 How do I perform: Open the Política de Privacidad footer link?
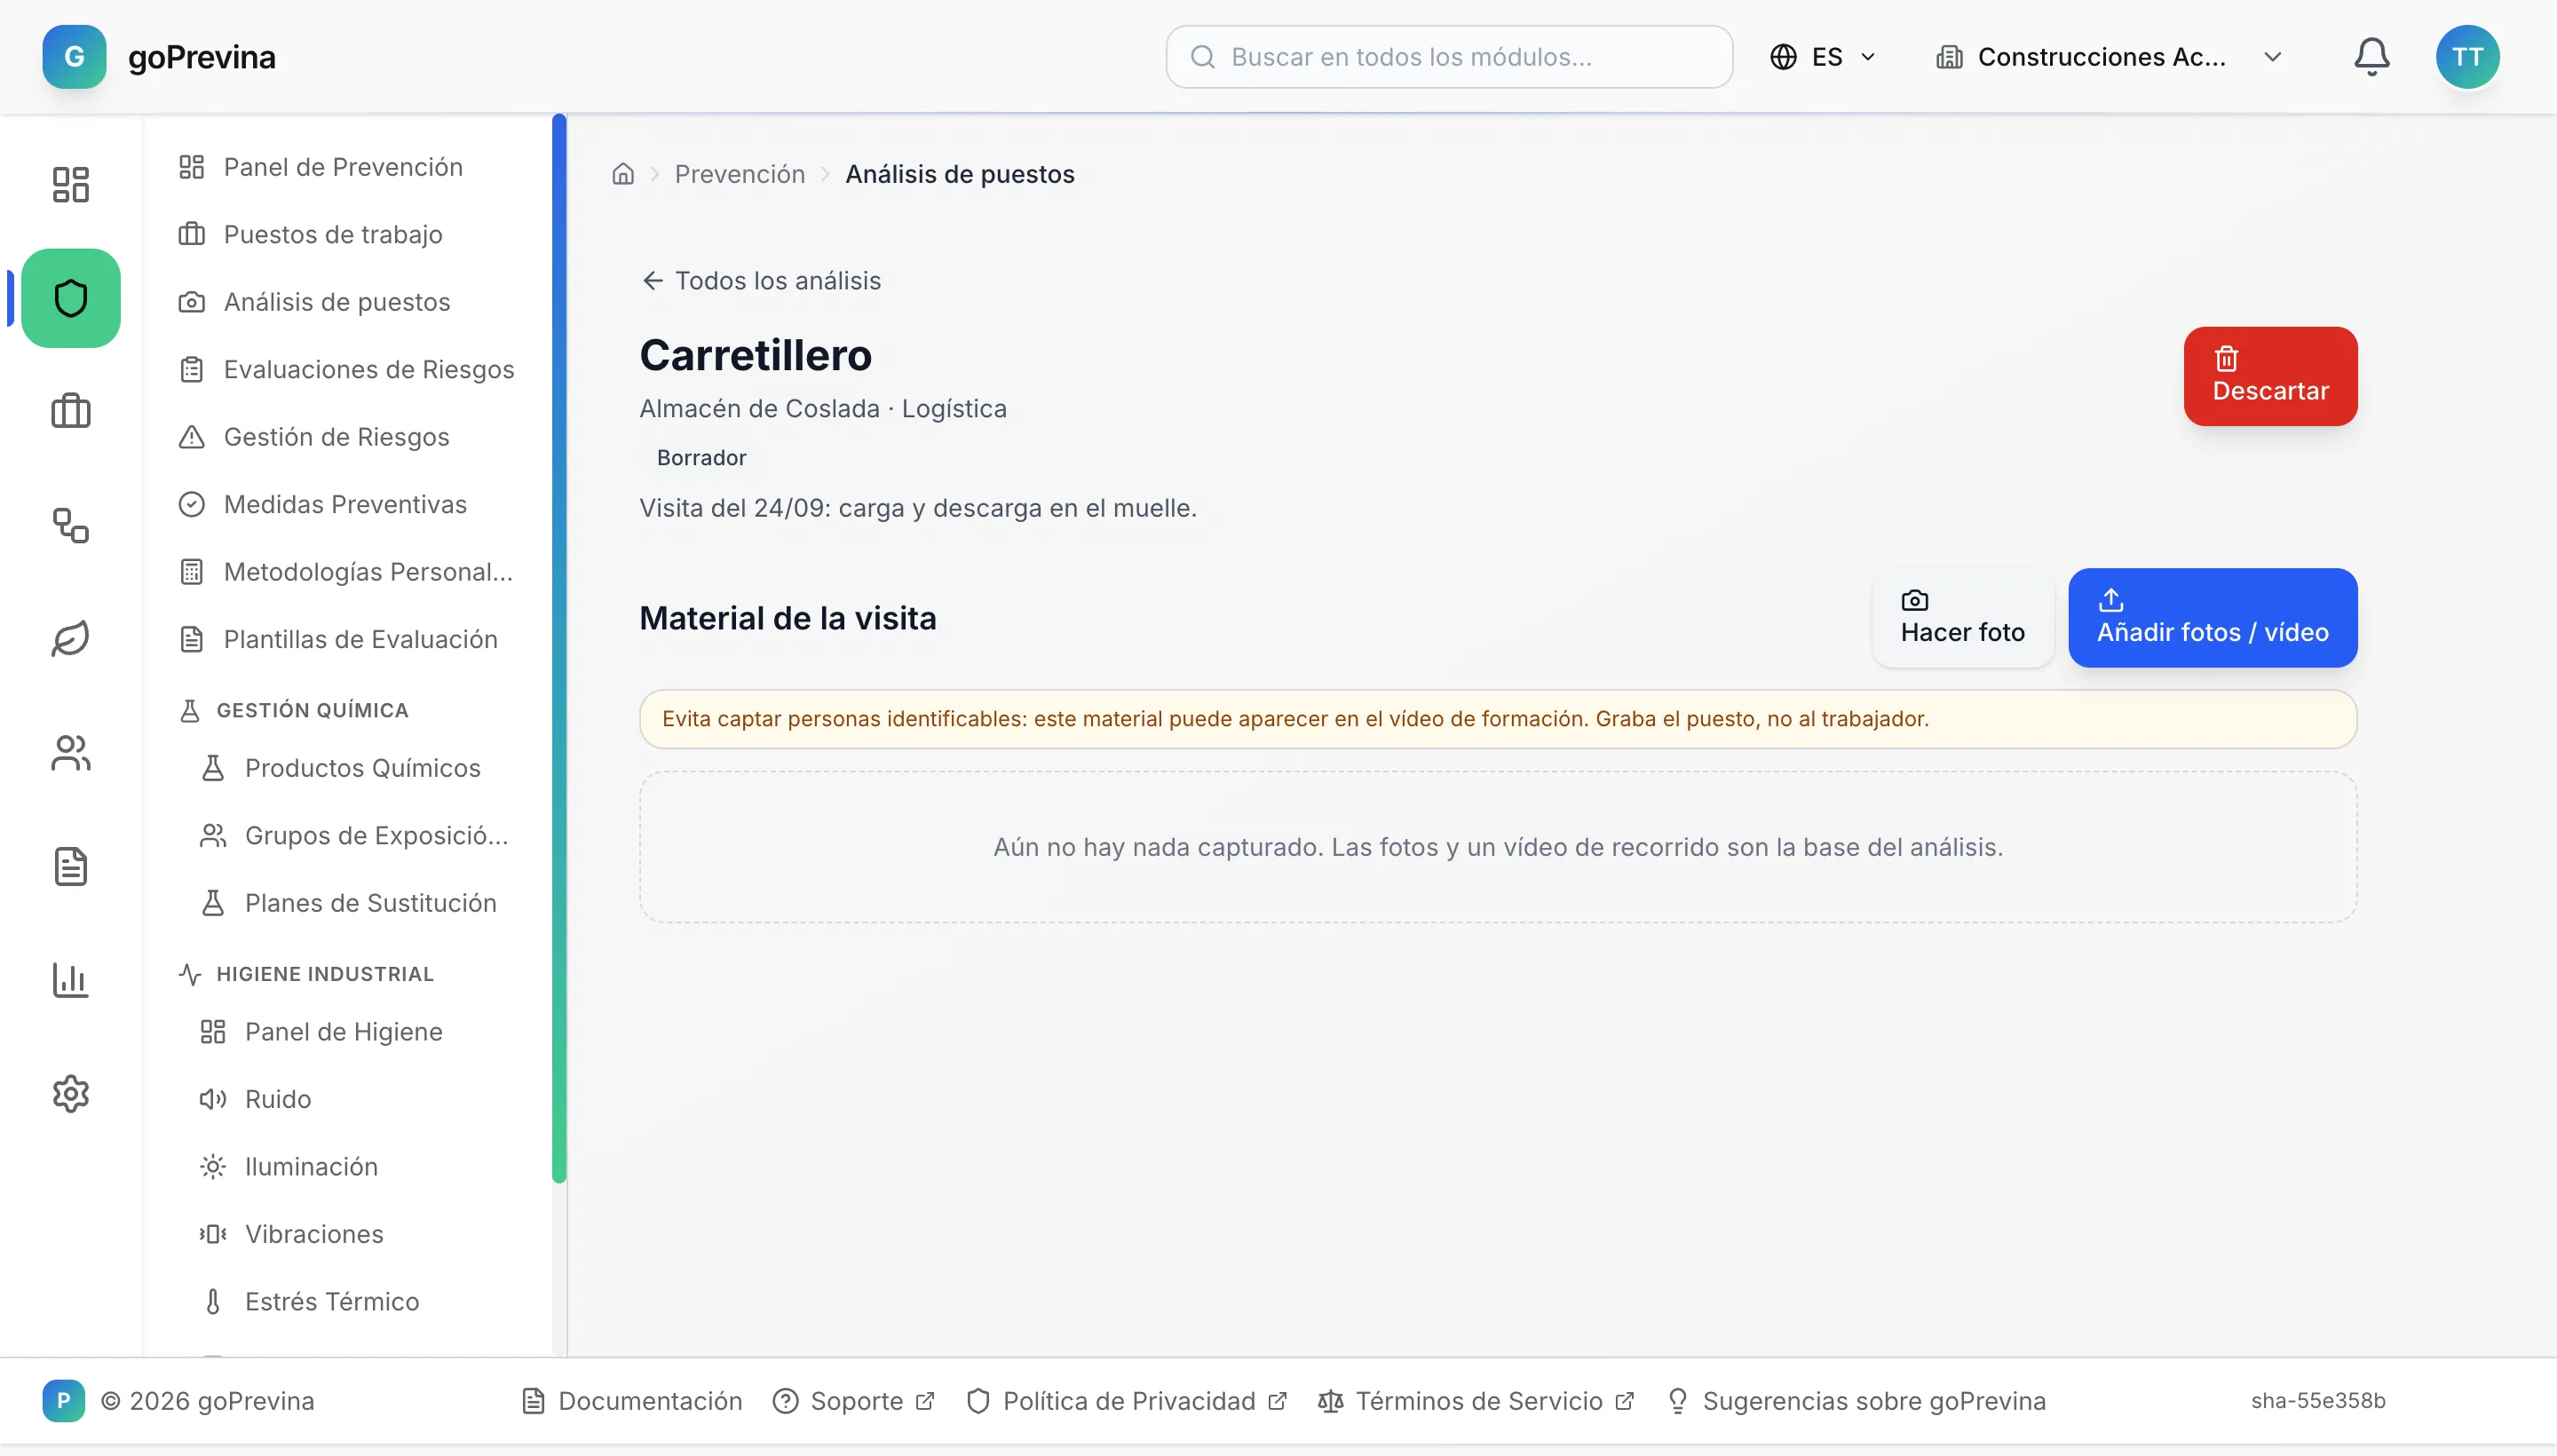(1127, 1401)
